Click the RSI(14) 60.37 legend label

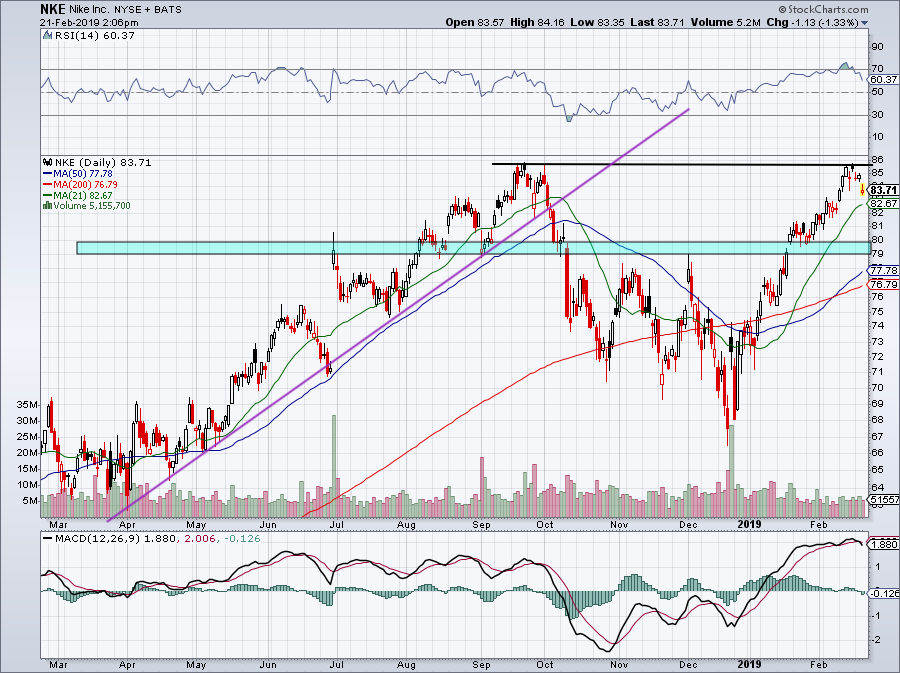95,36
